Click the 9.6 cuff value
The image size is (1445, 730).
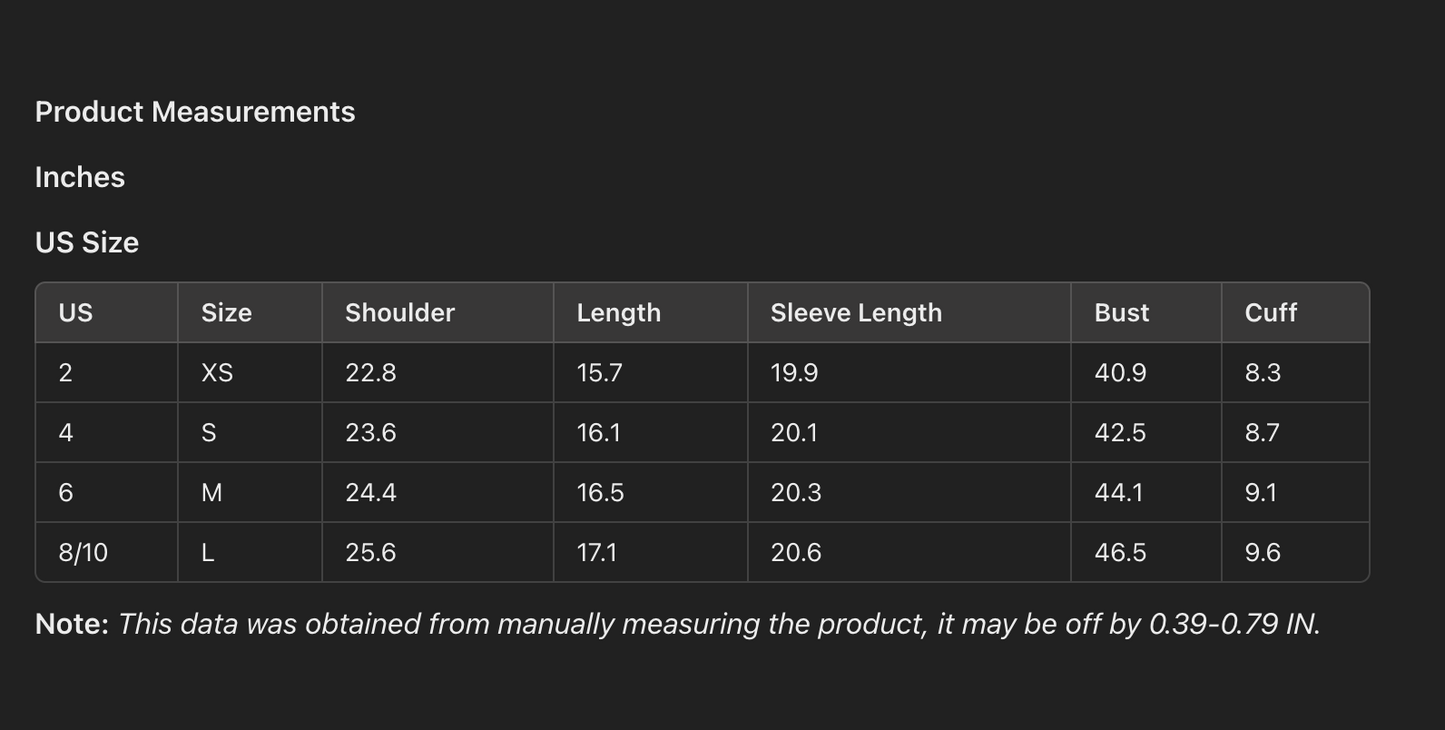pos(1262,553)
